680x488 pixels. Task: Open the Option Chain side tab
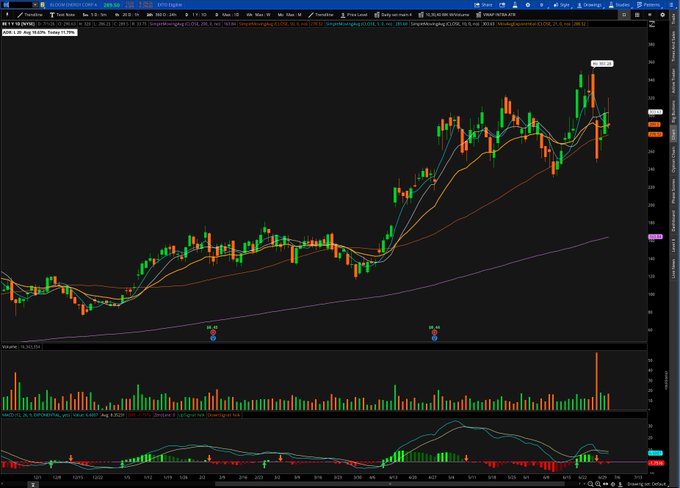673,160
